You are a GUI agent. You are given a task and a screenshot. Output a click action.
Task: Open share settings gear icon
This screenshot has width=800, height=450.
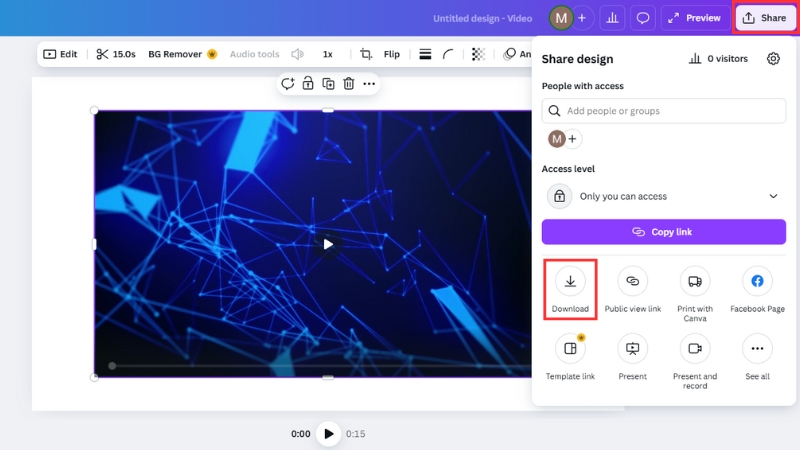point(773,59)
